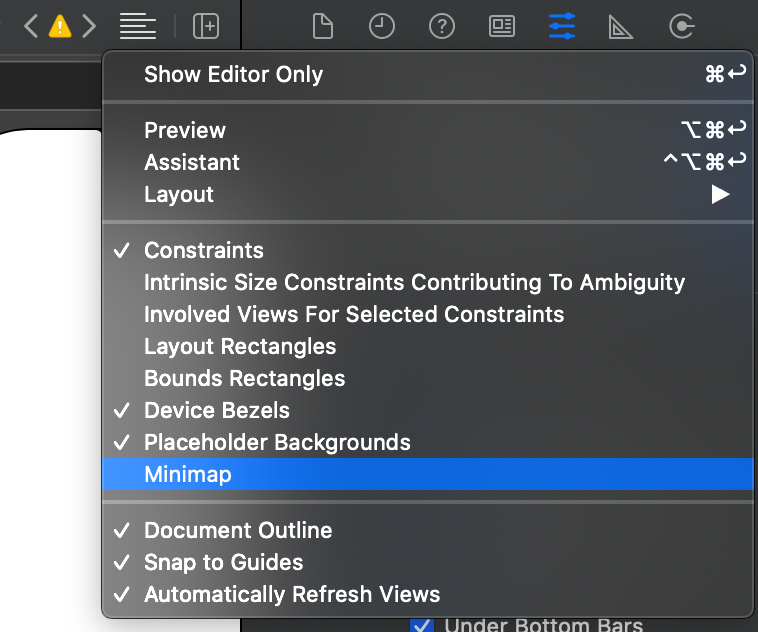Screen dimensions: 758x632
Task: Show the Attributes inspector sliders icon
Action: click(562, 26)
